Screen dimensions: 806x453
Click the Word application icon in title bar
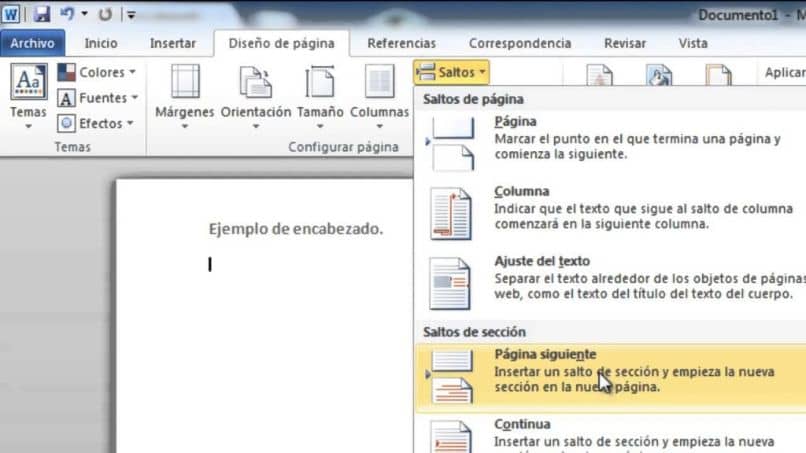(11, 14)
